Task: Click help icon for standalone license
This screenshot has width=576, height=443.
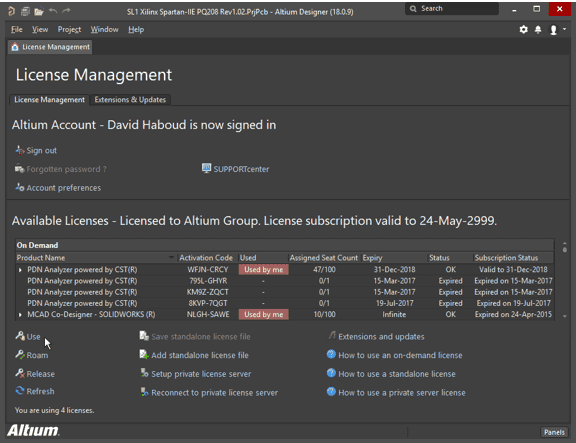Action: point(331,373)
